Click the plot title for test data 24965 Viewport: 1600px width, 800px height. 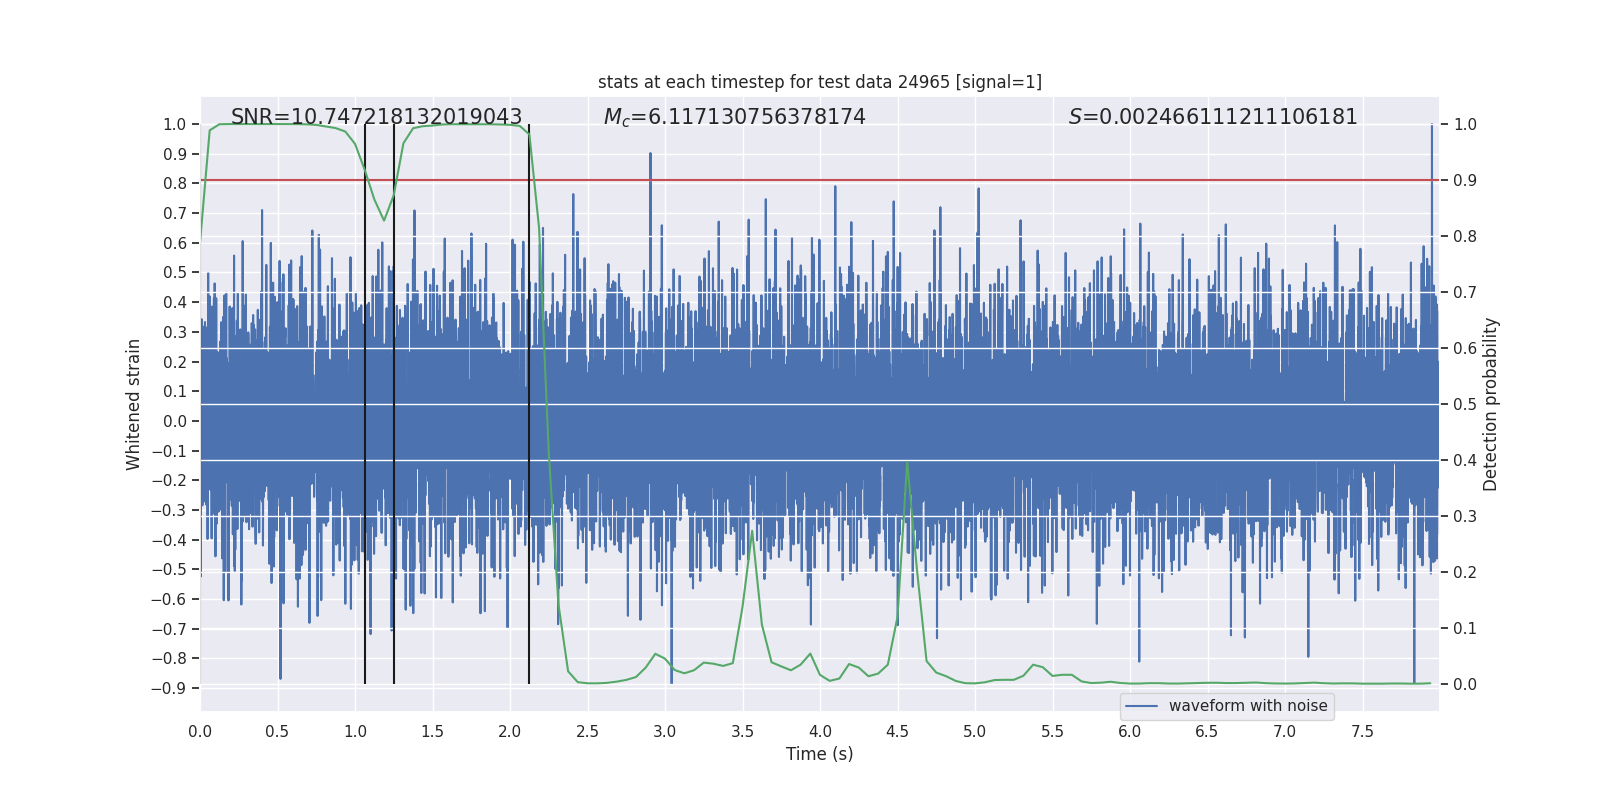(819, 82)
